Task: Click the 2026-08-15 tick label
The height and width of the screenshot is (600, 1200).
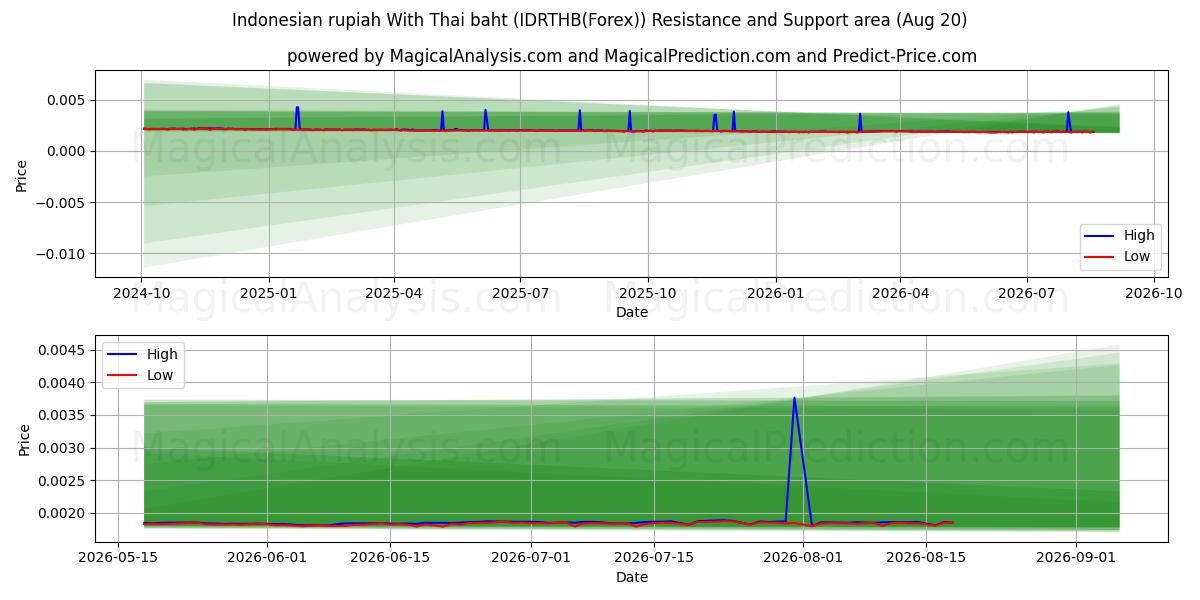Action: click(x=924, y=559)
